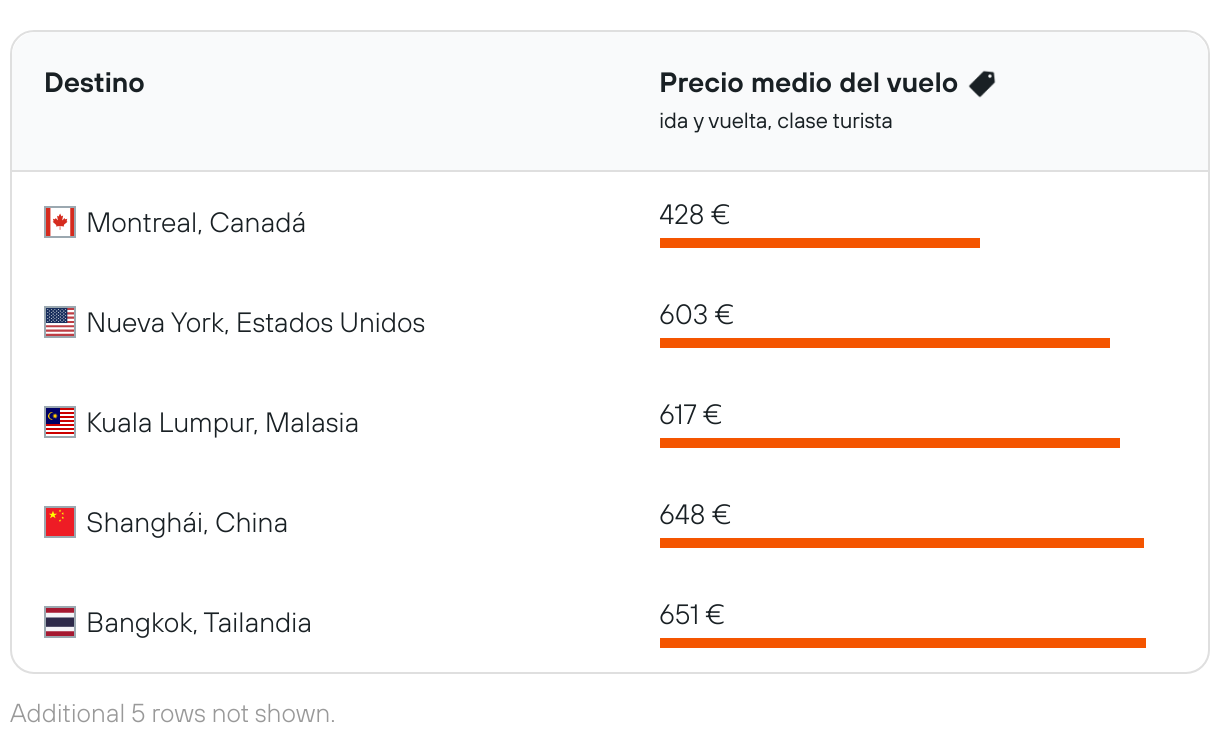Click the 'Additional 5 rows not shown' text

[172, 714]
